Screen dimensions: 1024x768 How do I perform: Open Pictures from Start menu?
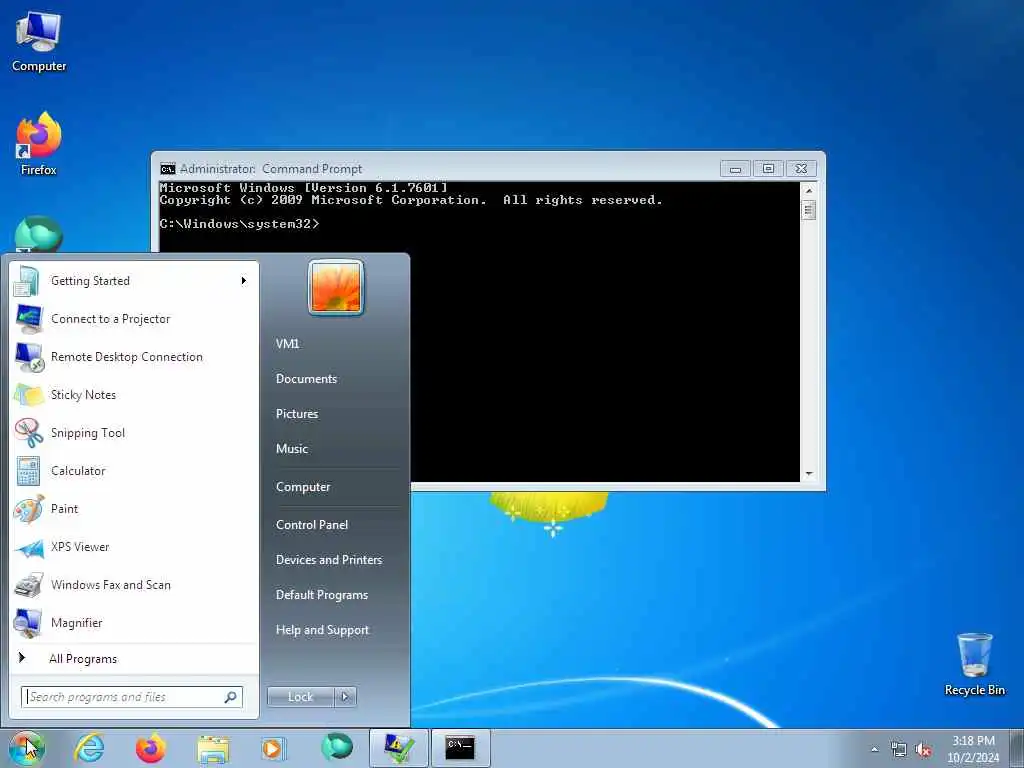(296, 414)
